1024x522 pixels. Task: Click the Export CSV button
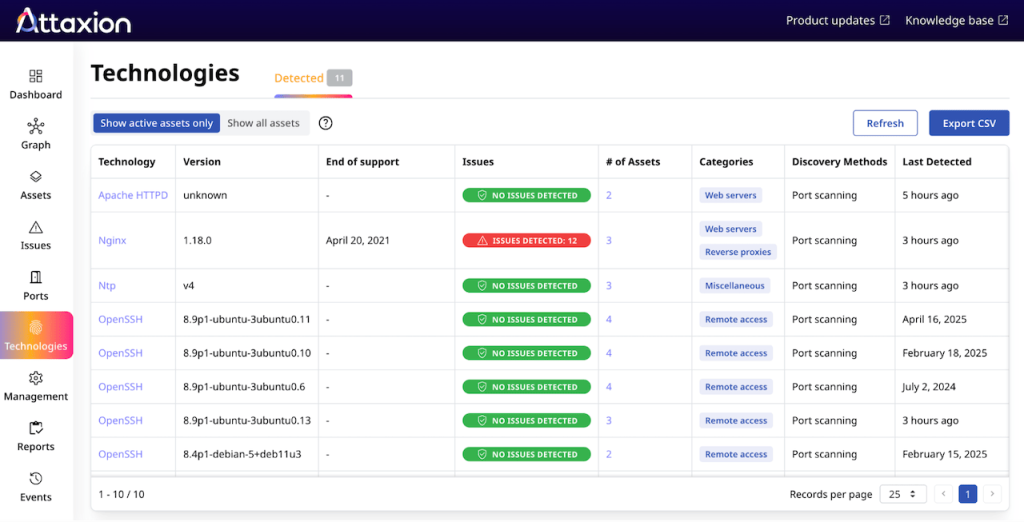[969, 123]
